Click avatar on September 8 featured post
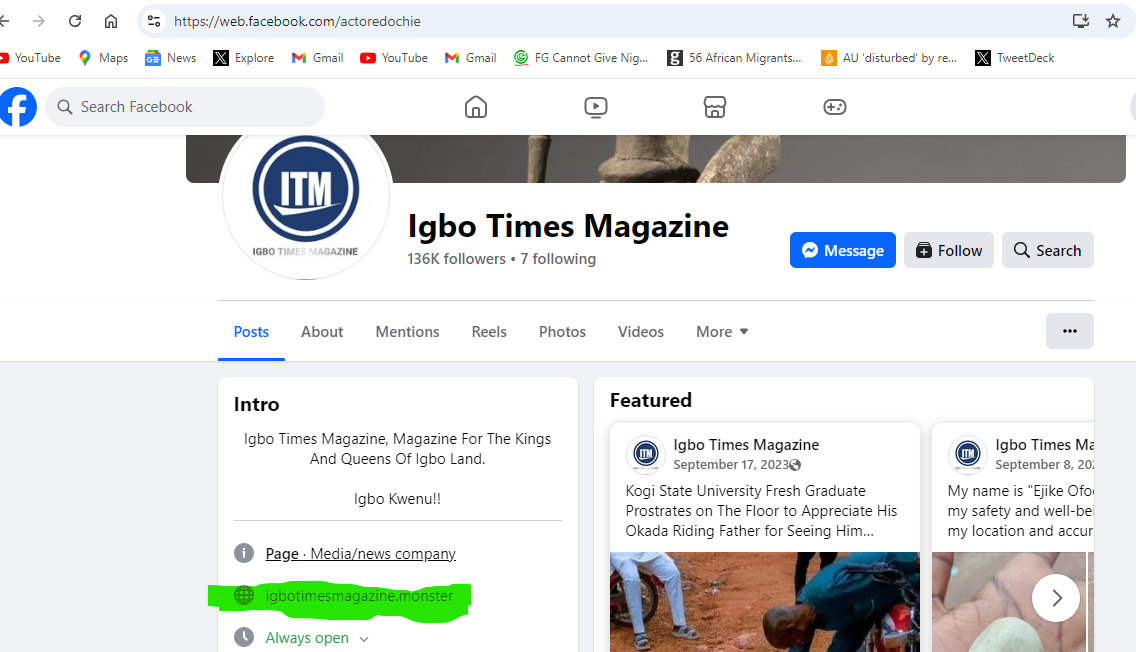 [x=967, y=454]
